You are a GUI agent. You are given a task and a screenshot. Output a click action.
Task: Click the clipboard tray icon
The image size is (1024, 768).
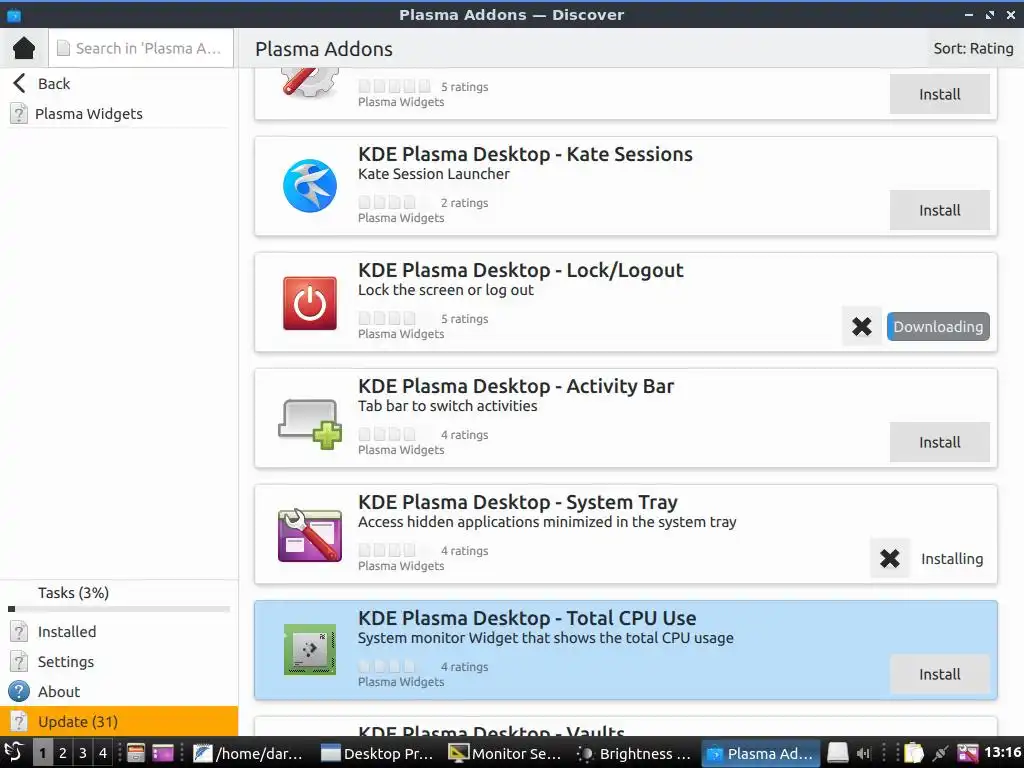pos(914,753)
